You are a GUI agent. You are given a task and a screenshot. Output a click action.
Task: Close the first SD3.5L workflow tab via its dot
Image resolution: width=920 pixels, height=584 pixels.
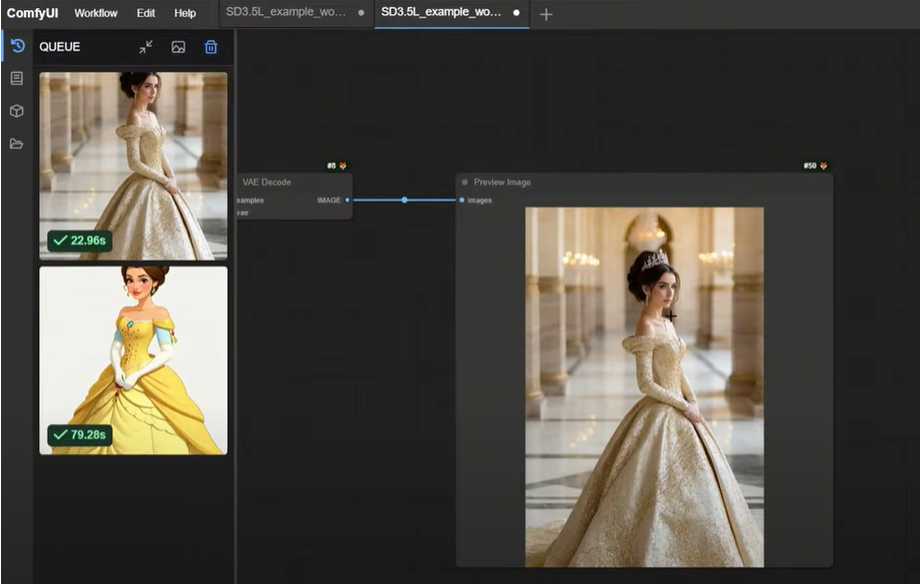pos(361,12)
